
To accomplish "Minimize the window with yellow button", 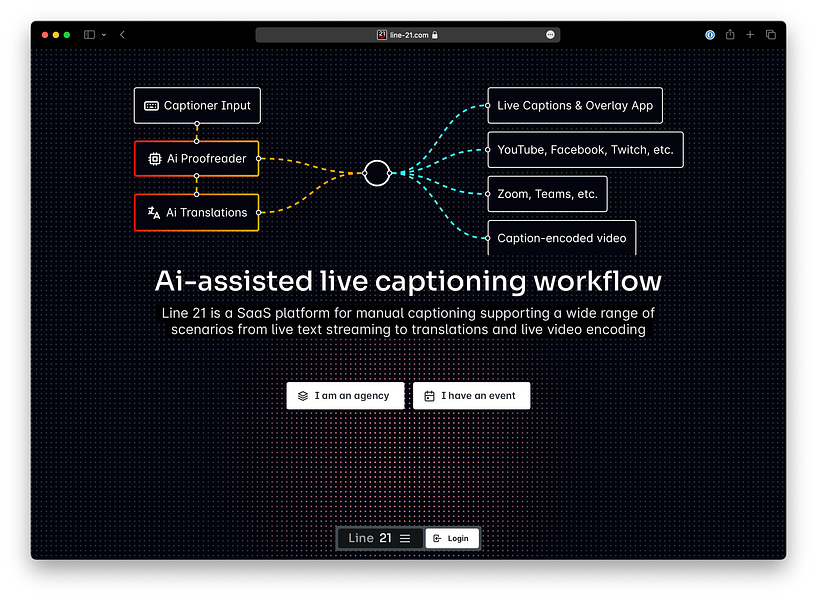I will coord(56,35).
